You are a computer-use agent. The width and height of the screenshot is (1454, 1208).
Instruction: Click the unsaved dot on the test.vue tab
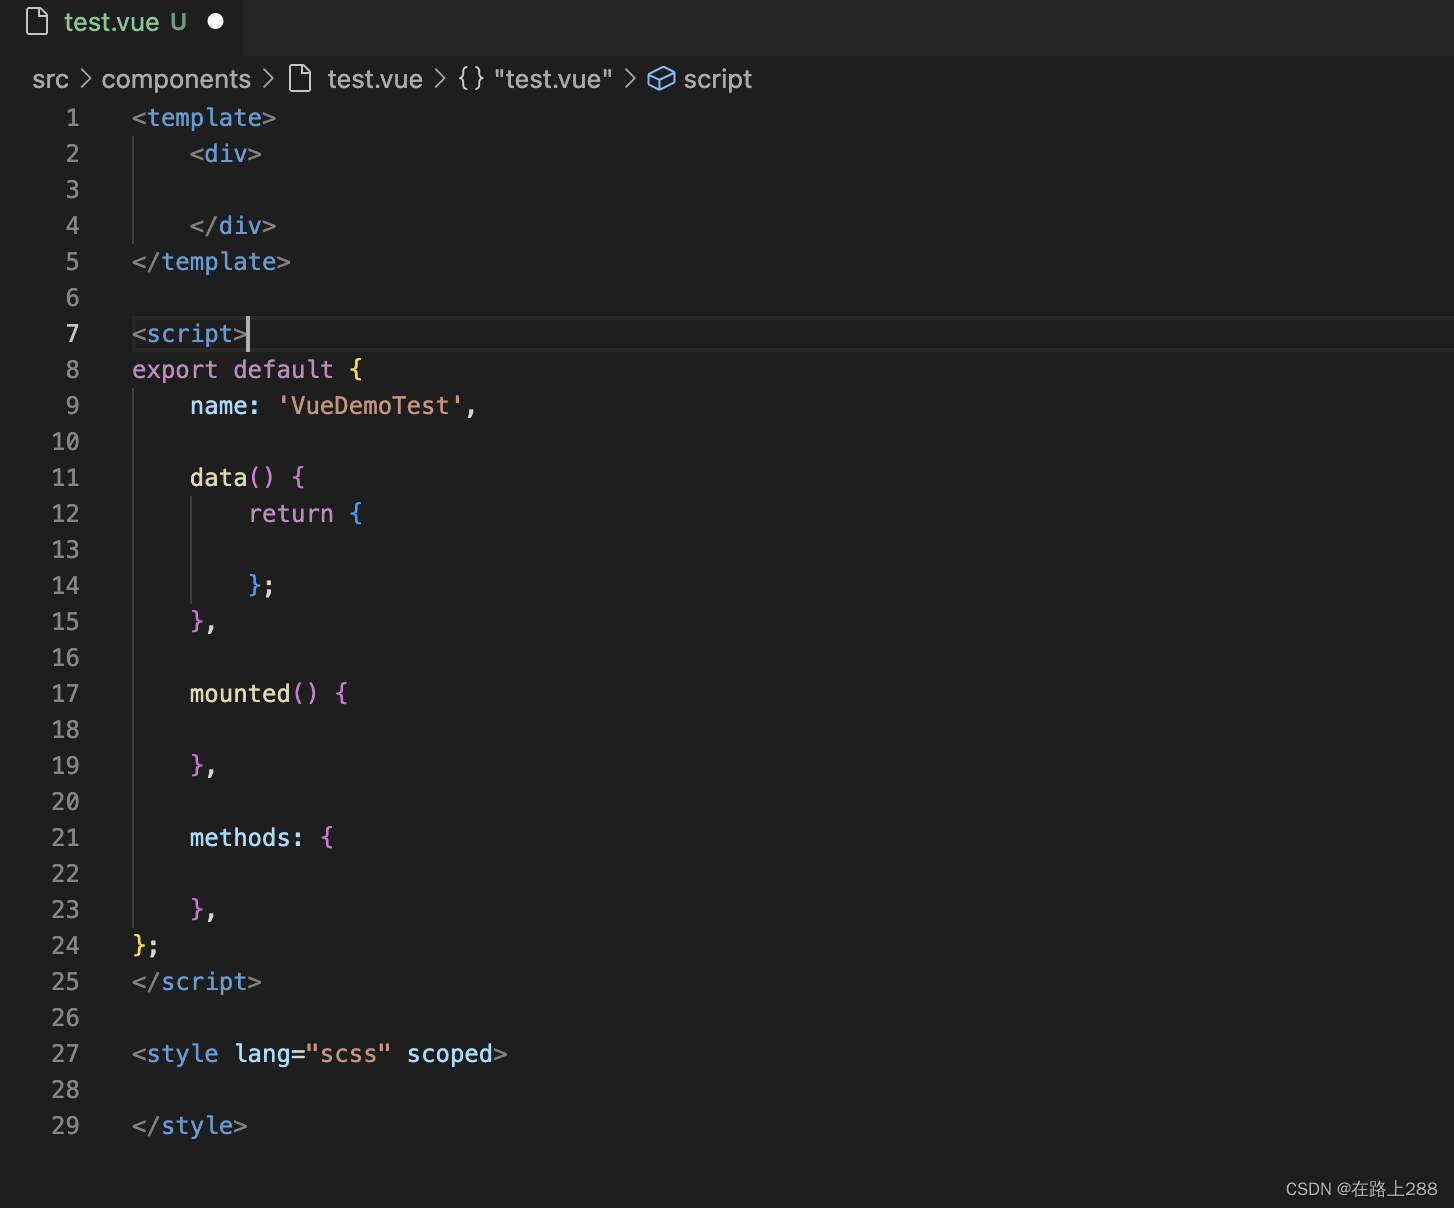tap(215, 21)
